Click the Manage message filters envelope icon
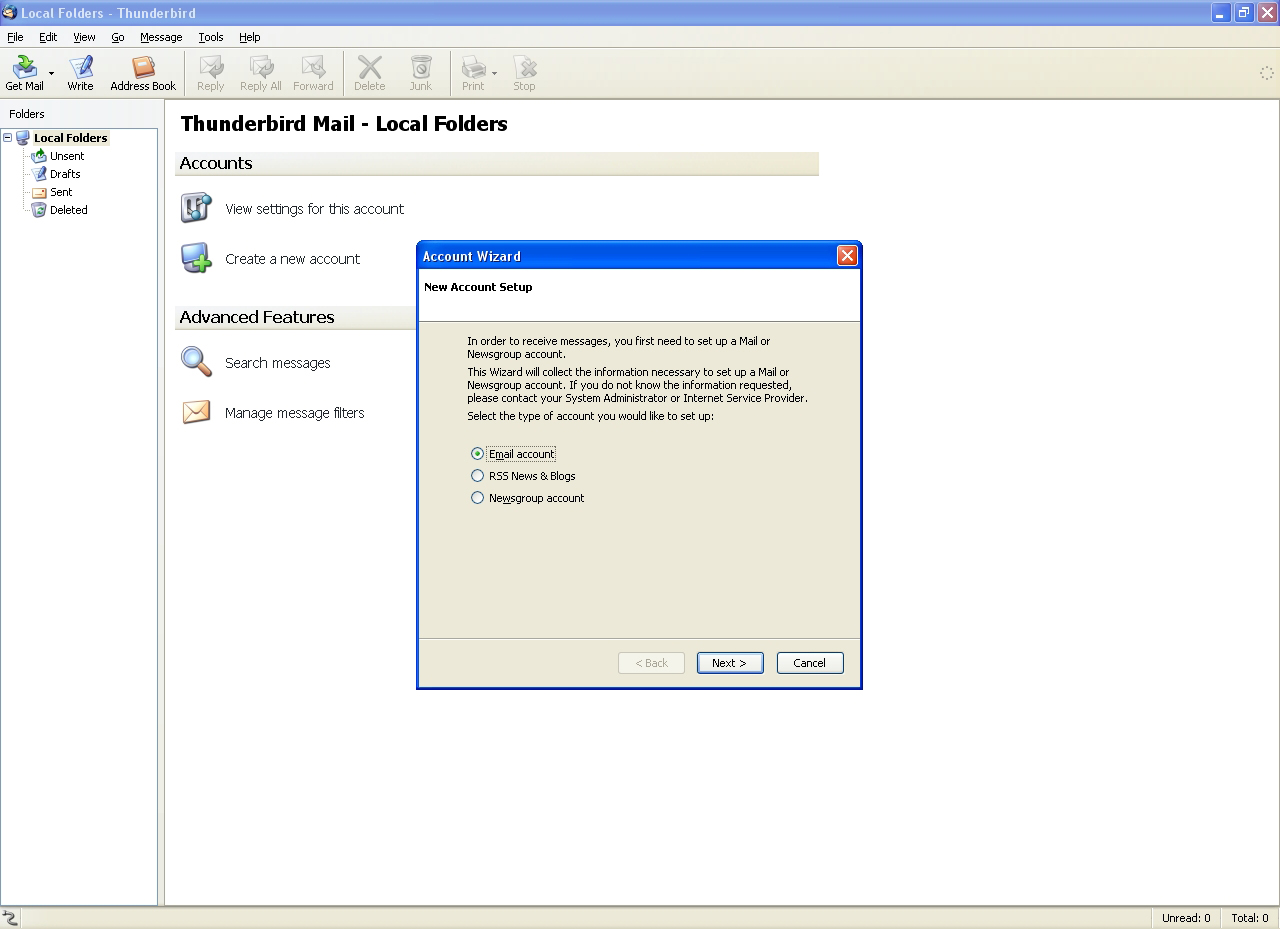Screen dimensions: 1280x929 tap(196, 412)
